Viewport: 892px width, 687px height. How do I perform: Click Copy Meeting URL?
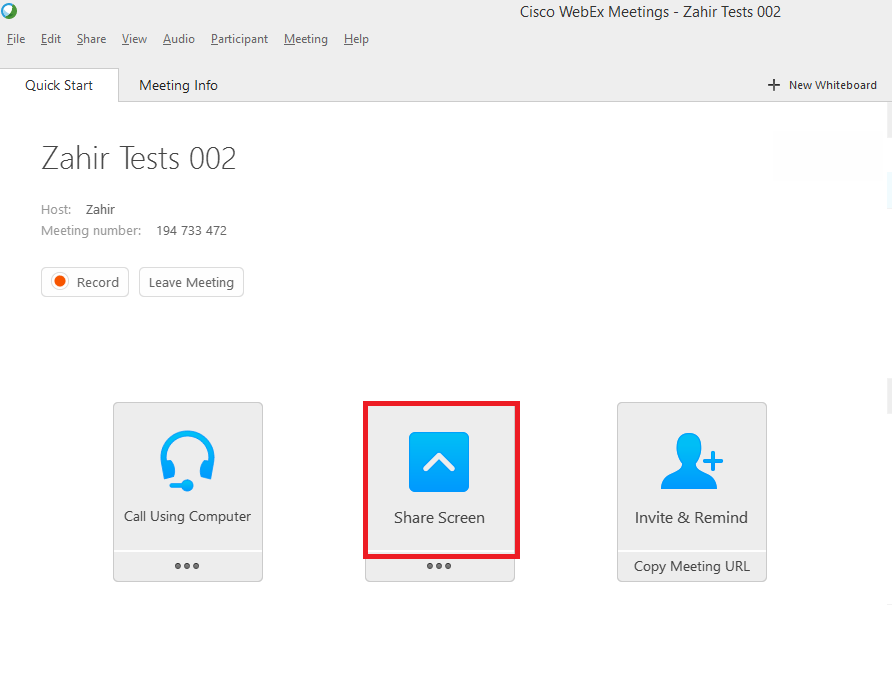692,566
